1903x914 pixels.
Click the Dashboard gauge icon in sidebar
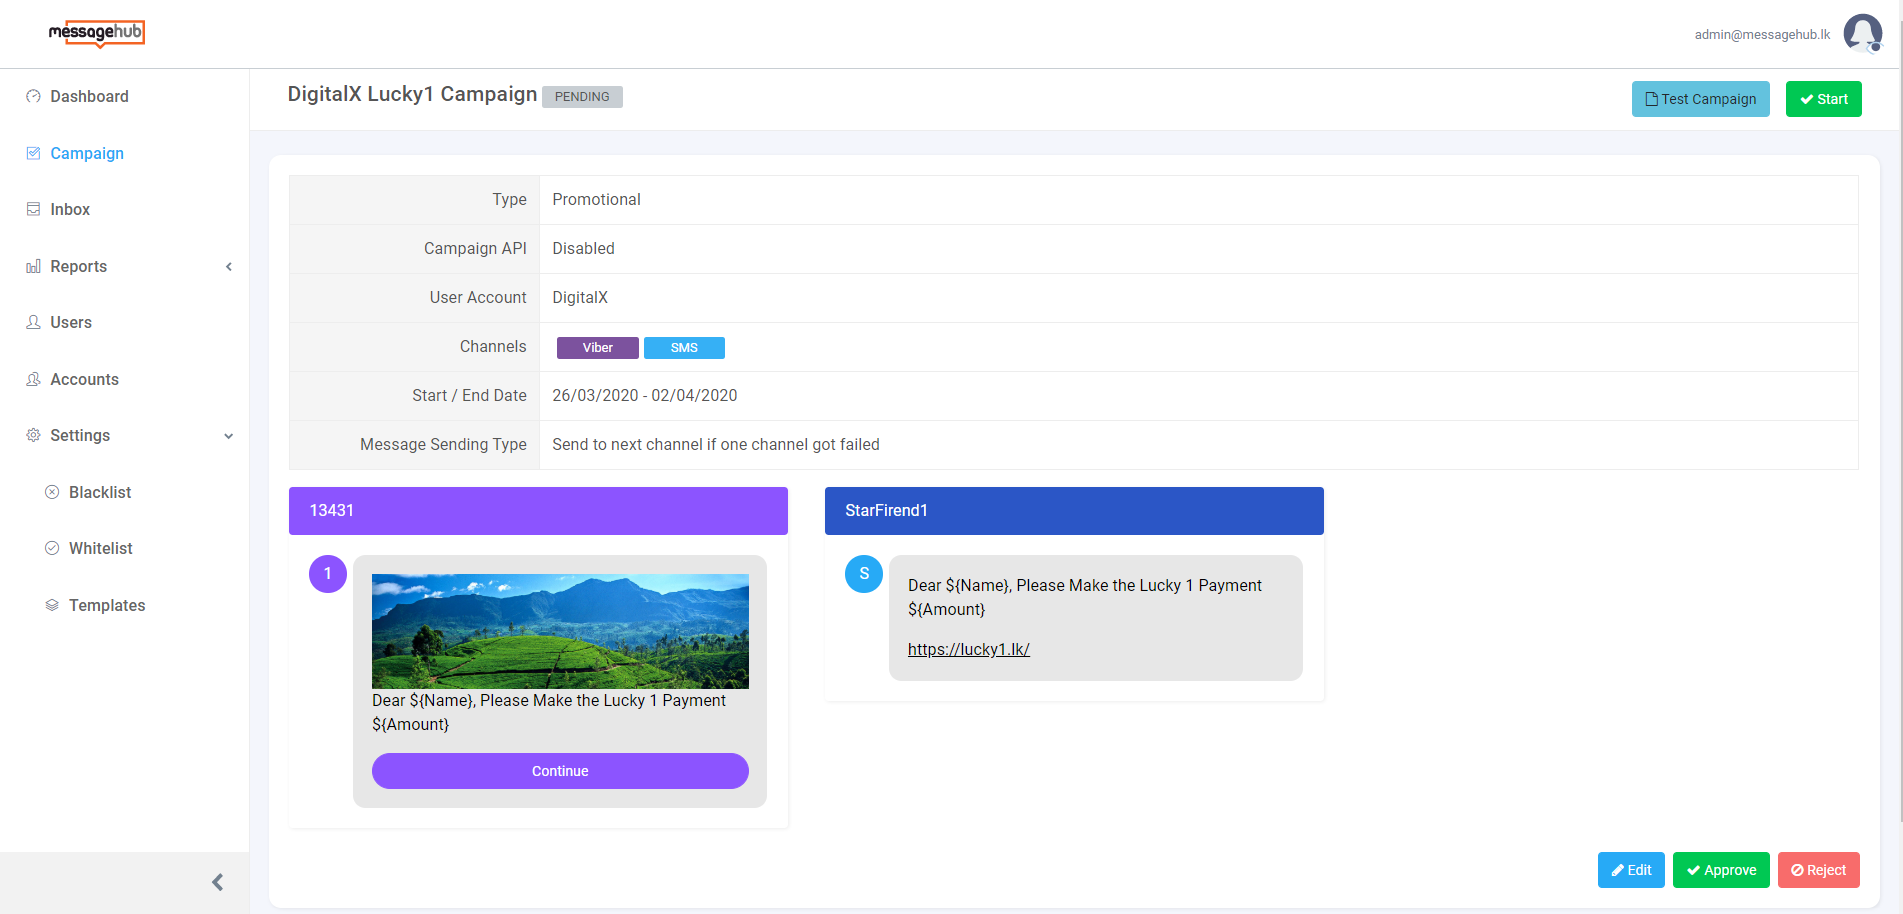pos(33,97)
